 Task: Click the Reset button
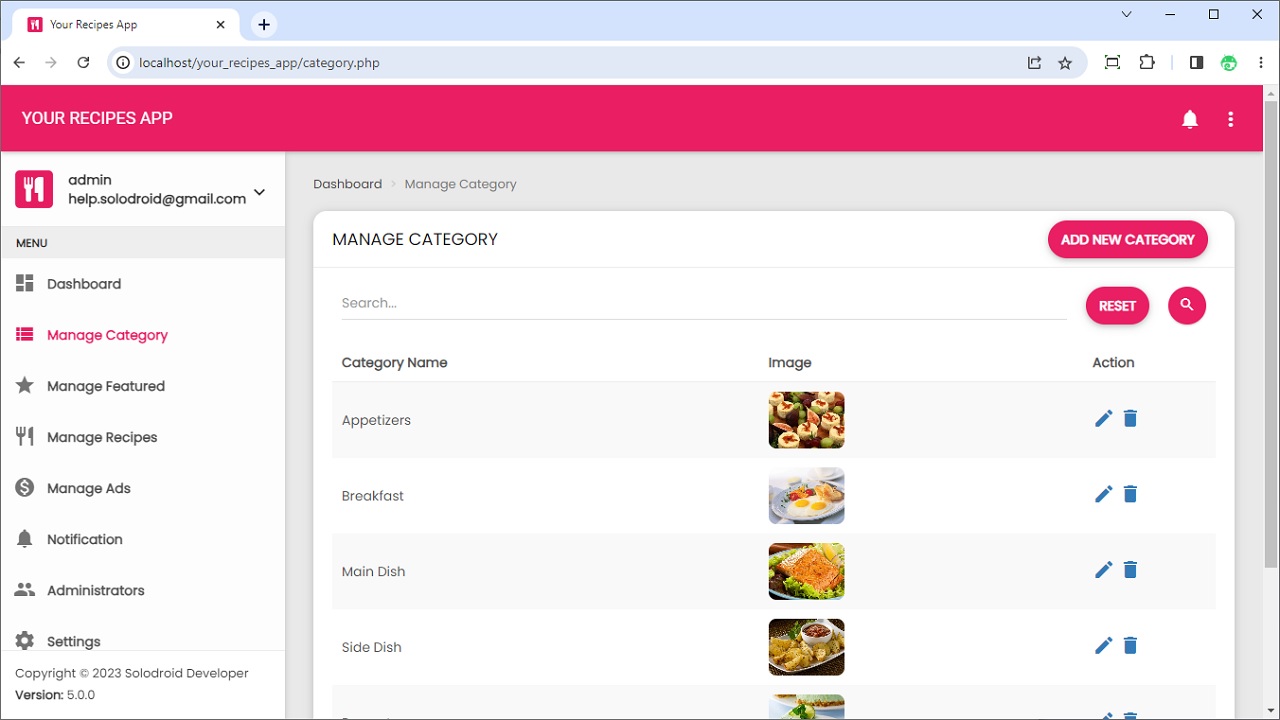pos(1117,306)
